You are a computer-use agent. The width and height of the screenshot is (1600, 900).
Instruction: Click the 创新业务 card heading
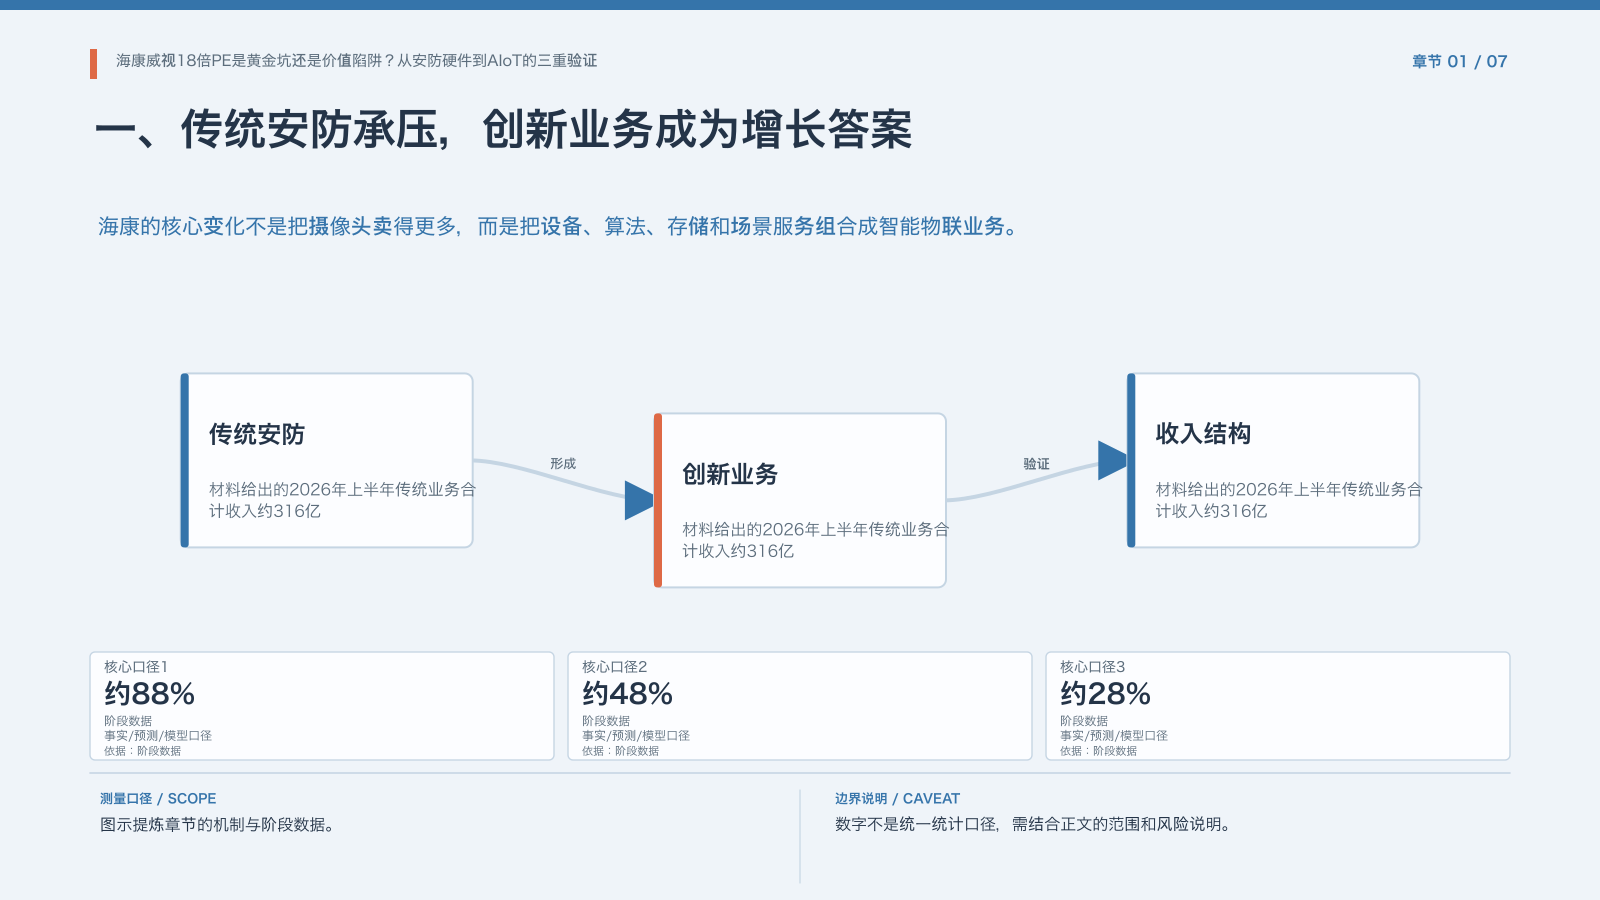click(x=730, y=474)
